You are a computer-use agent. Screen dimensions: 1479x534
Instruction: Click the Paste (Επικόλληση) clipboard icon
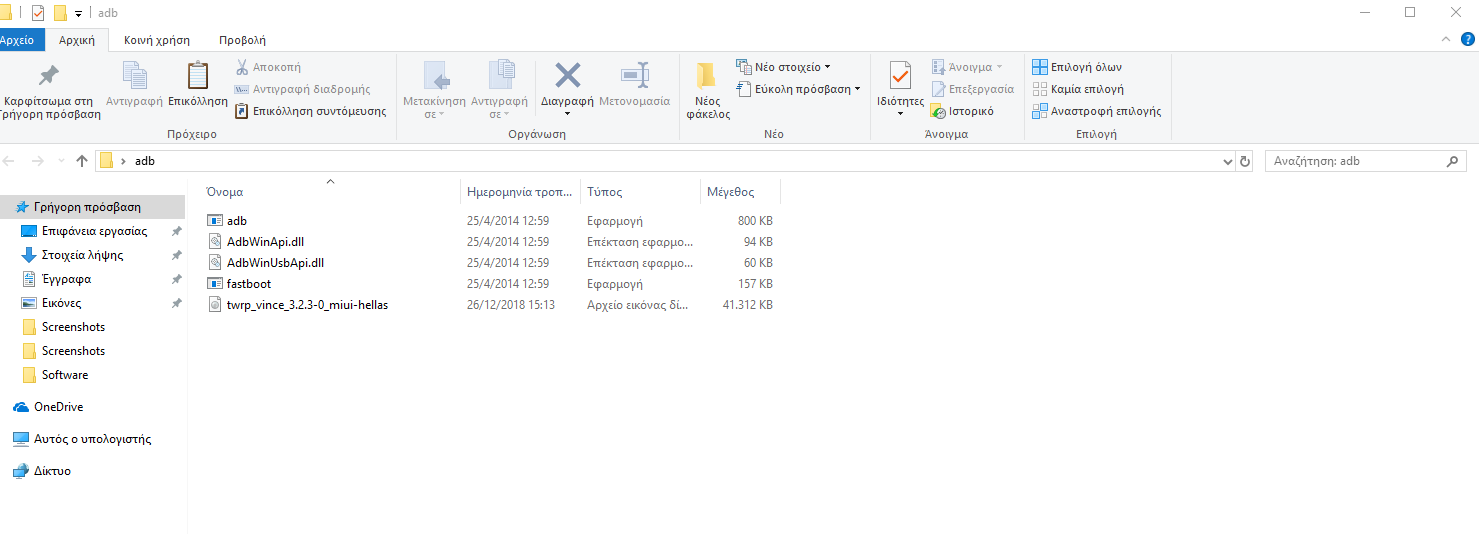pyautogui.click(x=198, y=77)
